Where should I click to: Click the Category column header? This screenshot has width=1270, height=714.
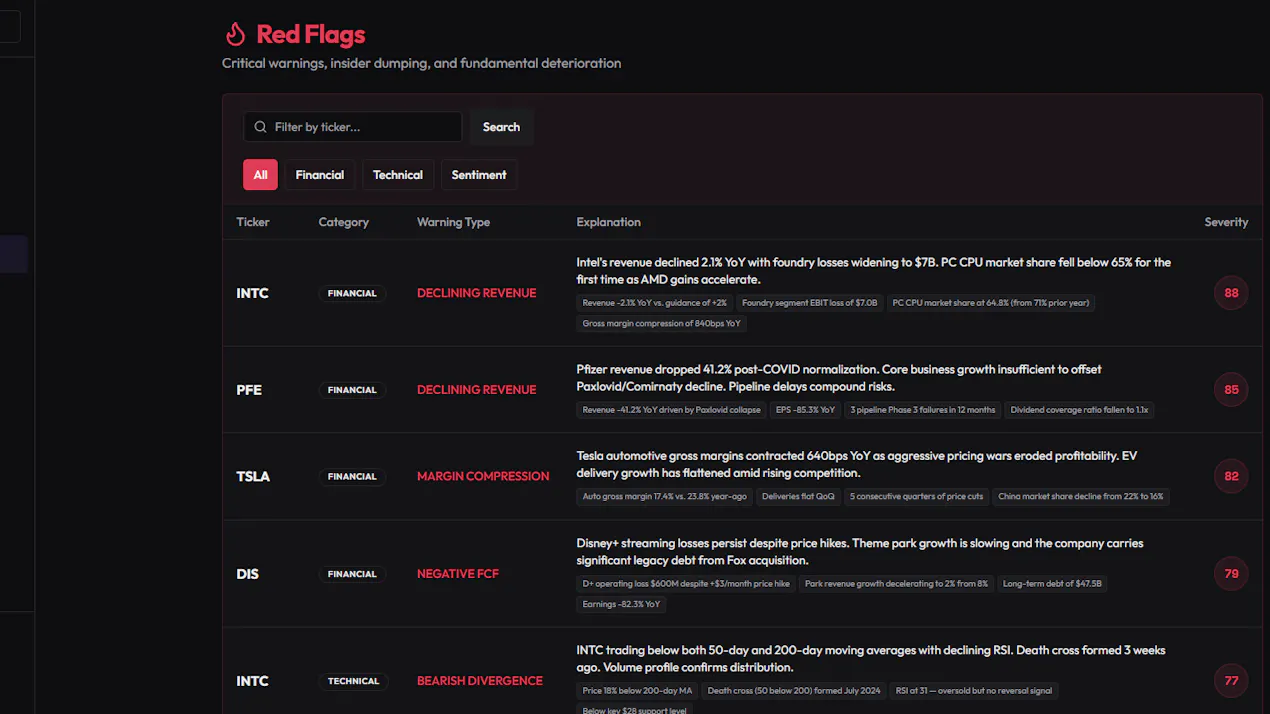tap(344, 222)
